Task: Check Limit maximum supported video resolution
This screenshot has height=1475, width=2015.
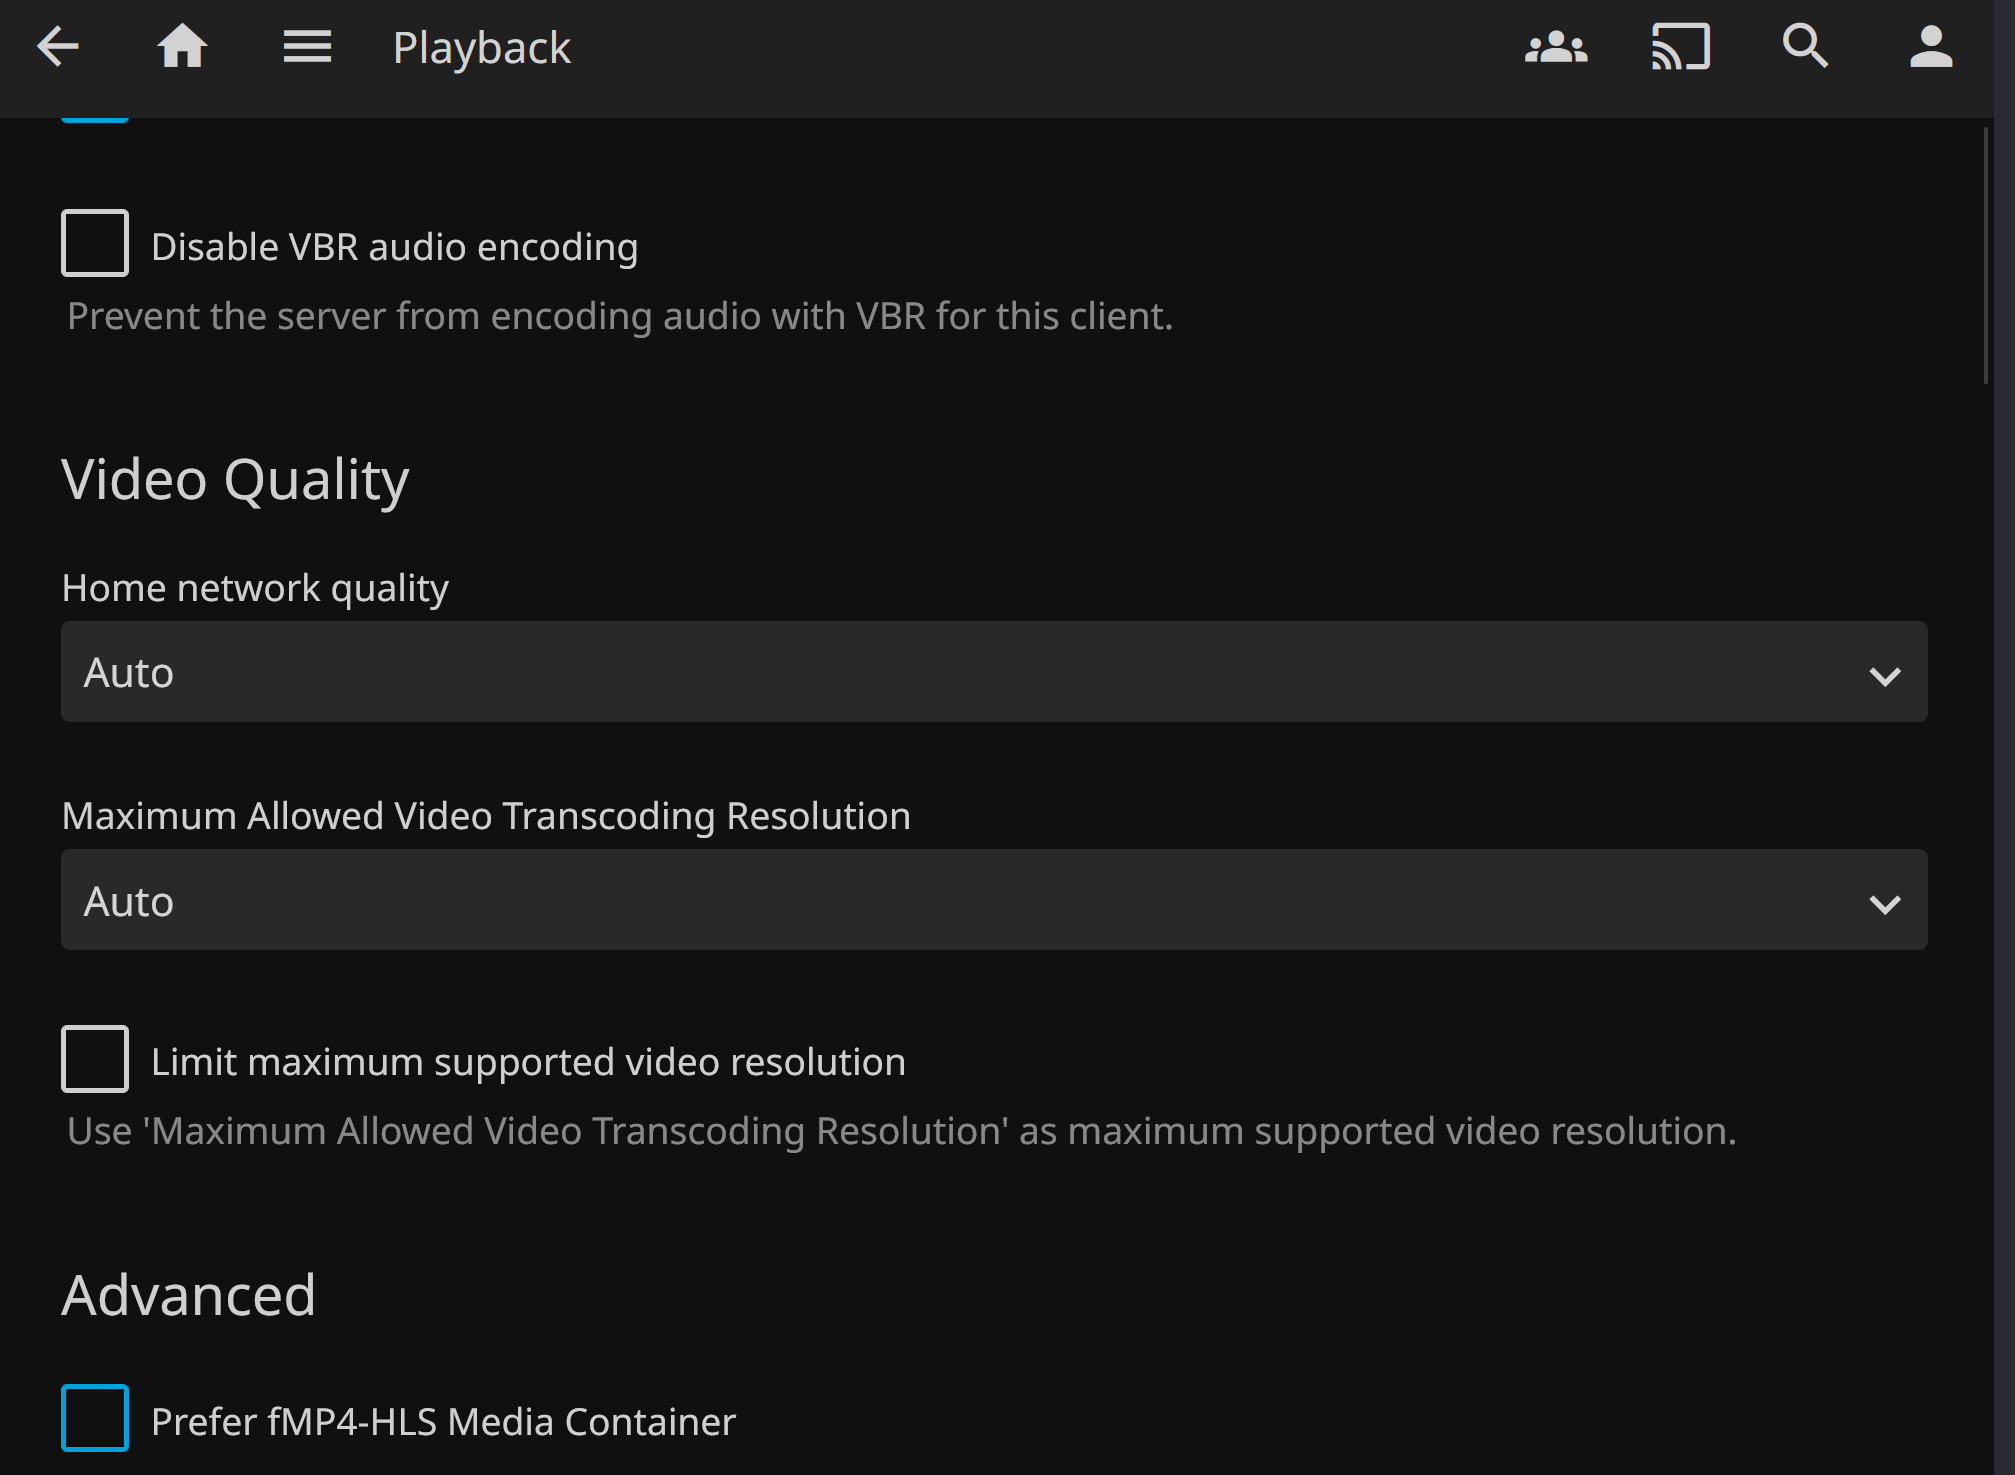Action: [x=95, y=1059]
